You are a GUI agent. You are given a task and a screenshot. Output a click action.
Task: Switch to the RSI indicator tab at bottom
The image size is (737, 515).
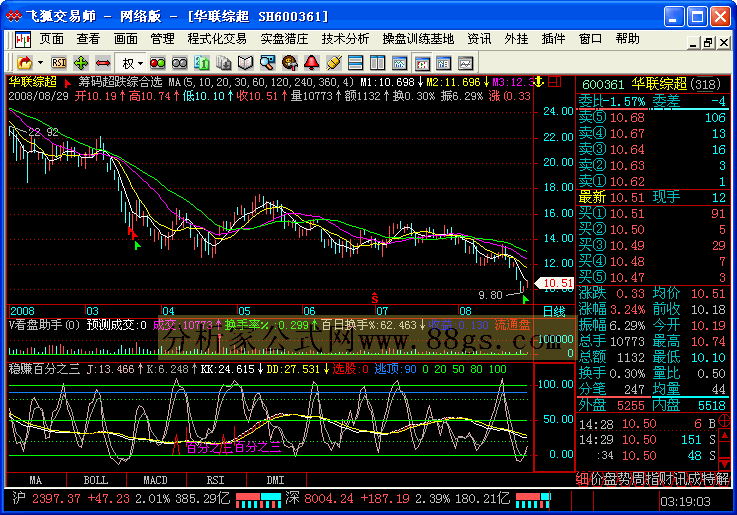[x=216, y=480]
